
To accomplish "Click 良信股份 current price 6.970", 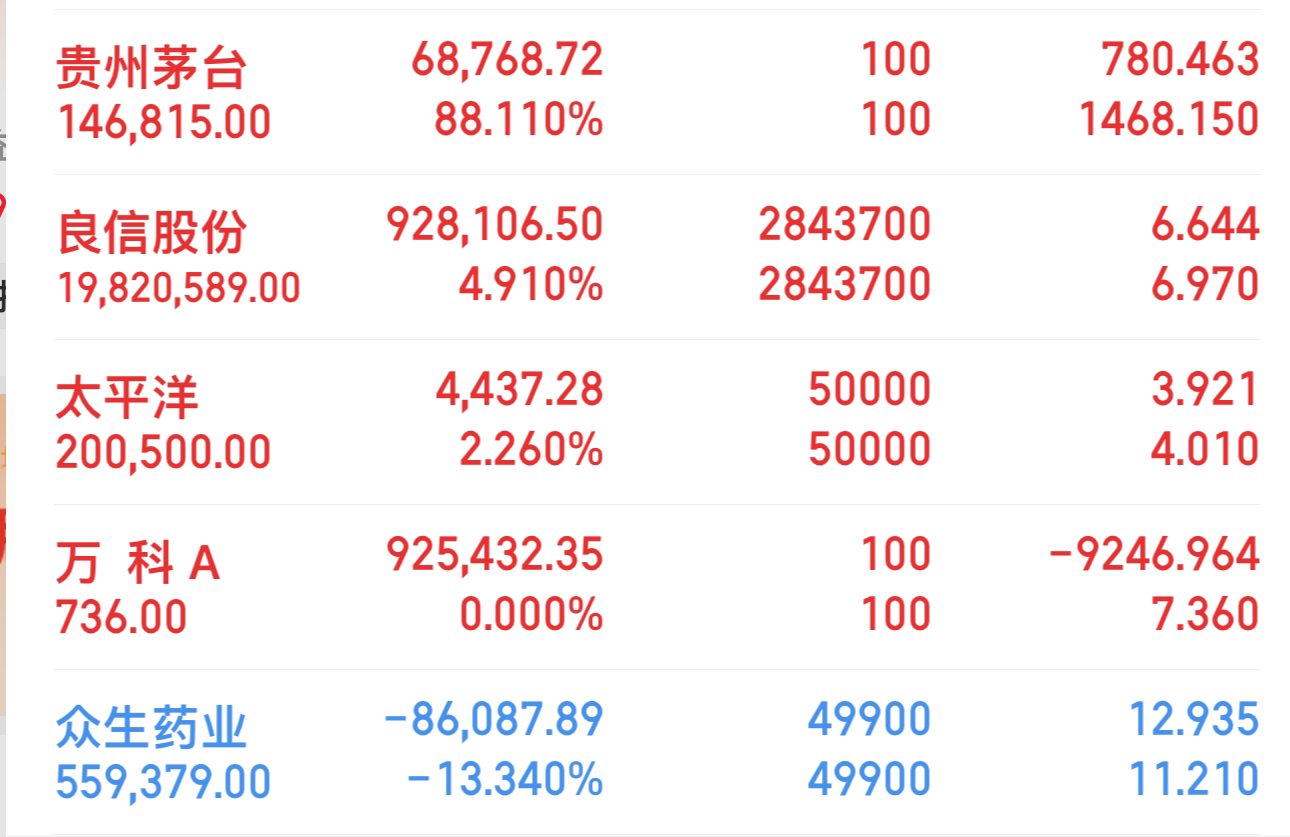I will [x=1205, y=285].
